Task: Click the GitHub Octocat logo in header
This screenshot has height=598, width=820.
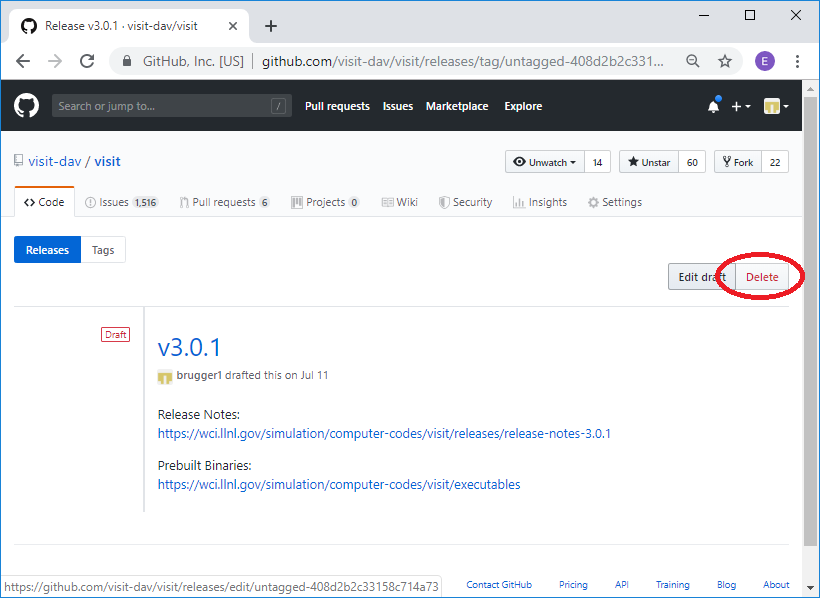Action: tap(26, 106)
